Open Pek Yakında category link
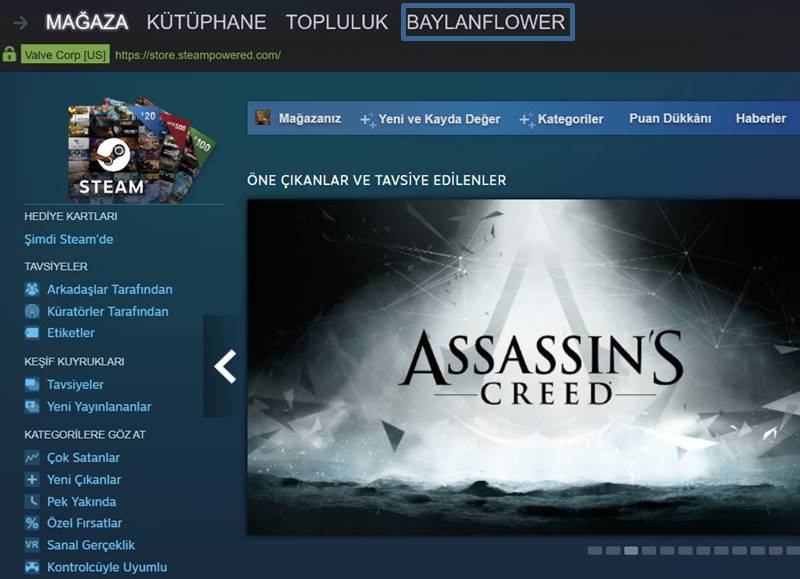Viewport: 800px width, 579px height. pyautogui.click(x=82, y=501)
